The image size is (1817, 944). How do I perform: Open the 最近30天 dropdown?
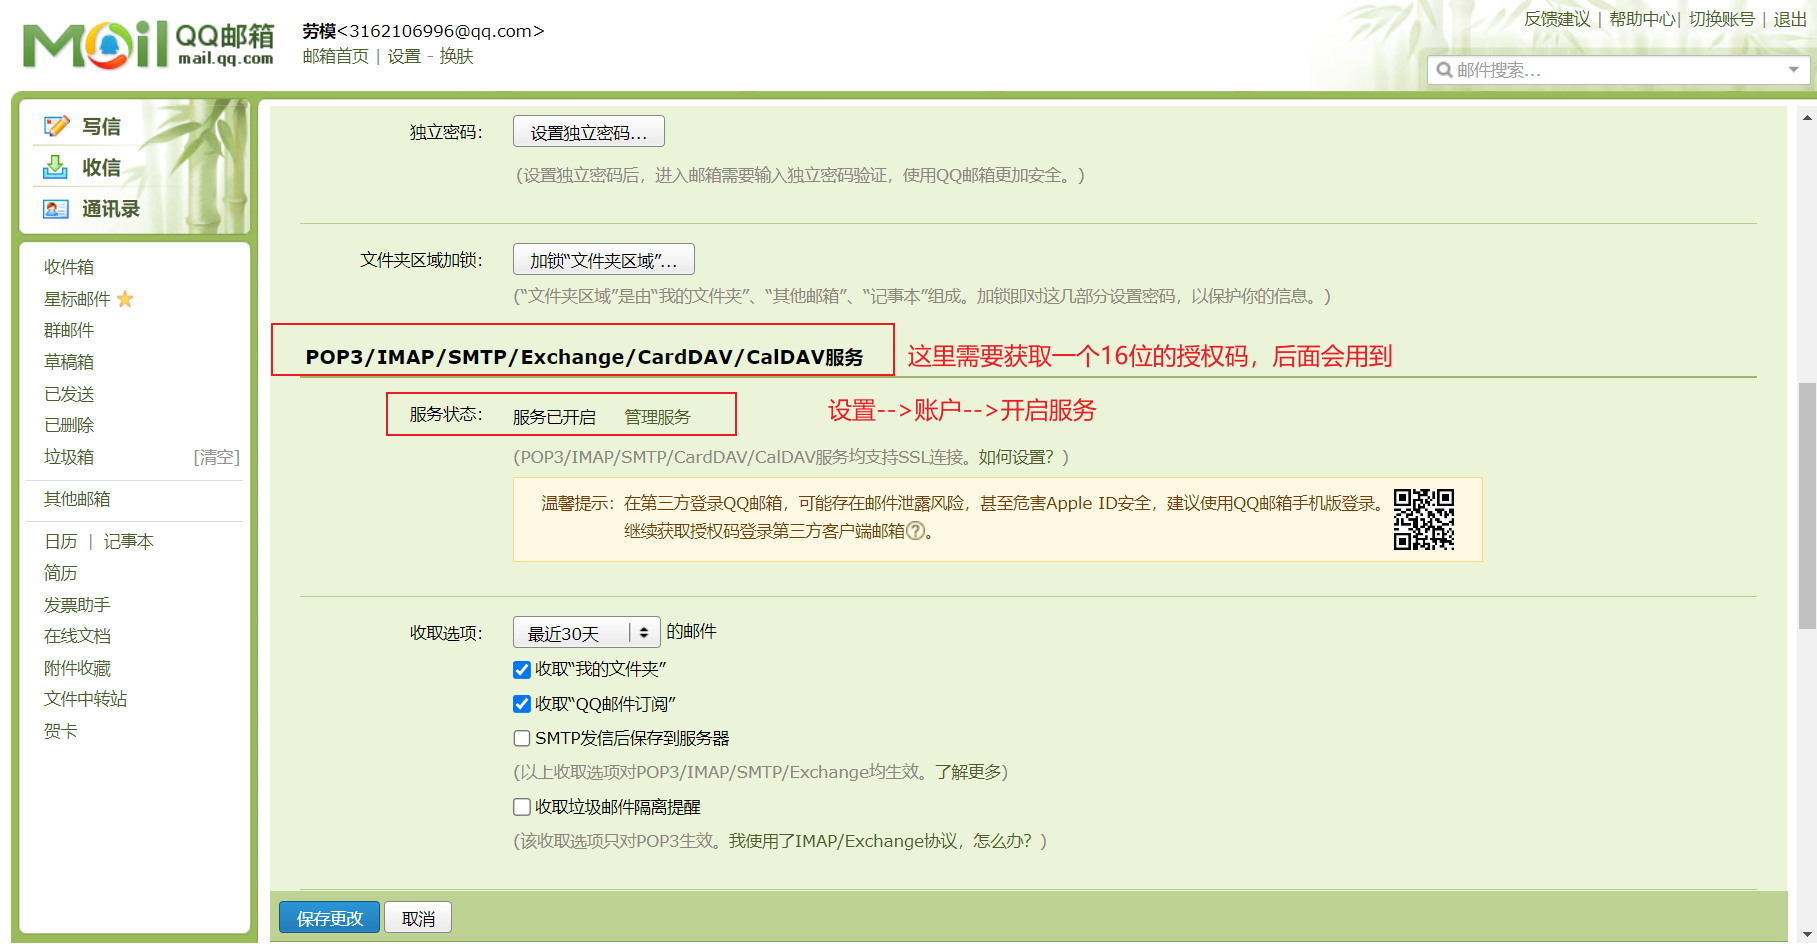[x=586, y=633]
